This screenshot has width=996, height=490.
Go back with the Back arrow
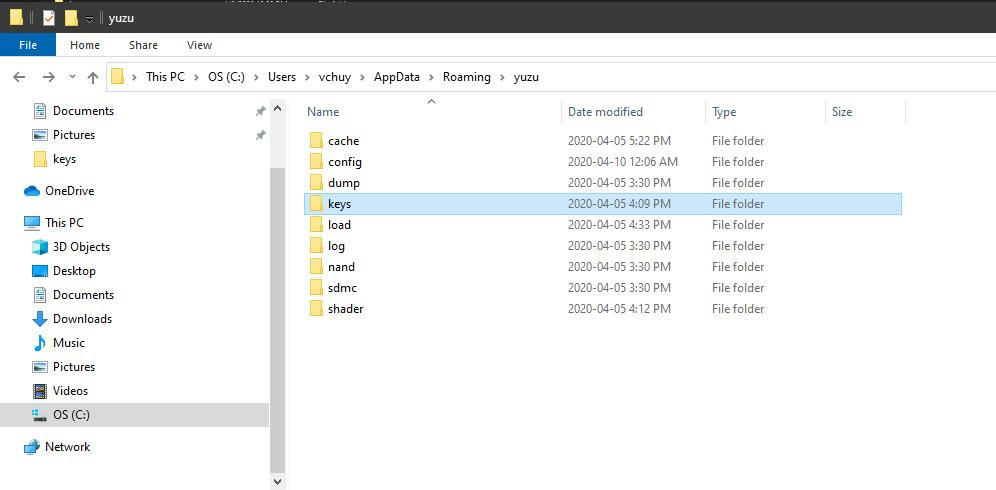pyautogui.click(x=19, y=77)
